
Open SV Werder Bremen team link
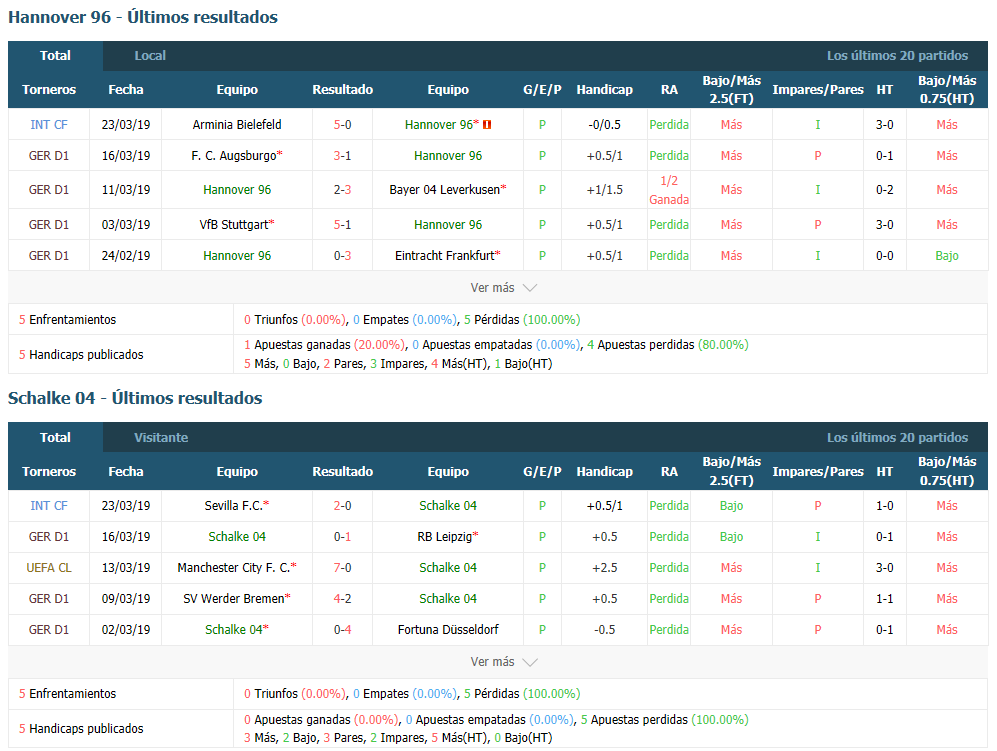coord(234,599)
